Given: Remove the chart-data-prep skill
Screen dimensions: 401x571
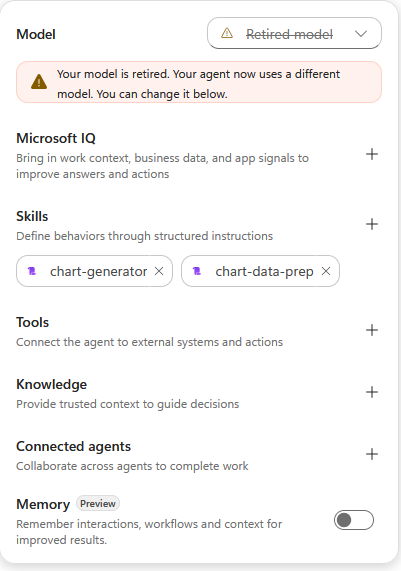Looking at the screenshot, I should (326, 271).
